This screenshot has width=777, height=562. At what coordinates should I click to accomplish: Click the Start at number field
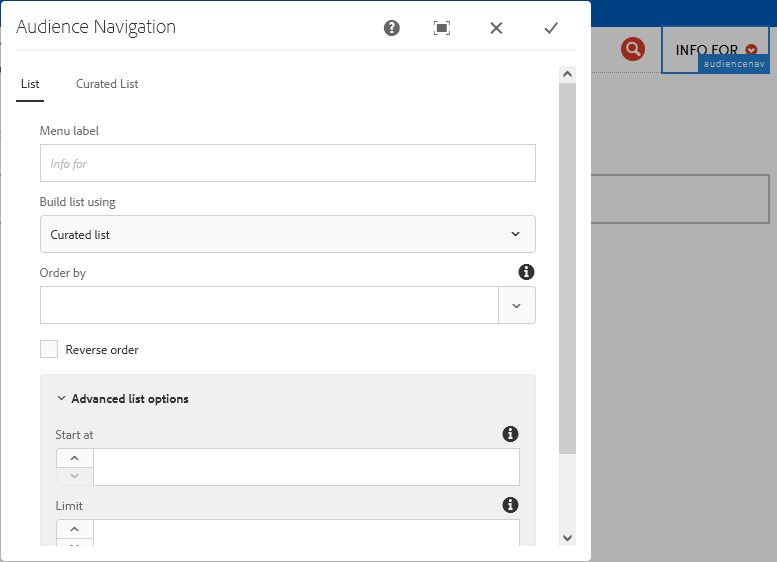pos(306,467)
